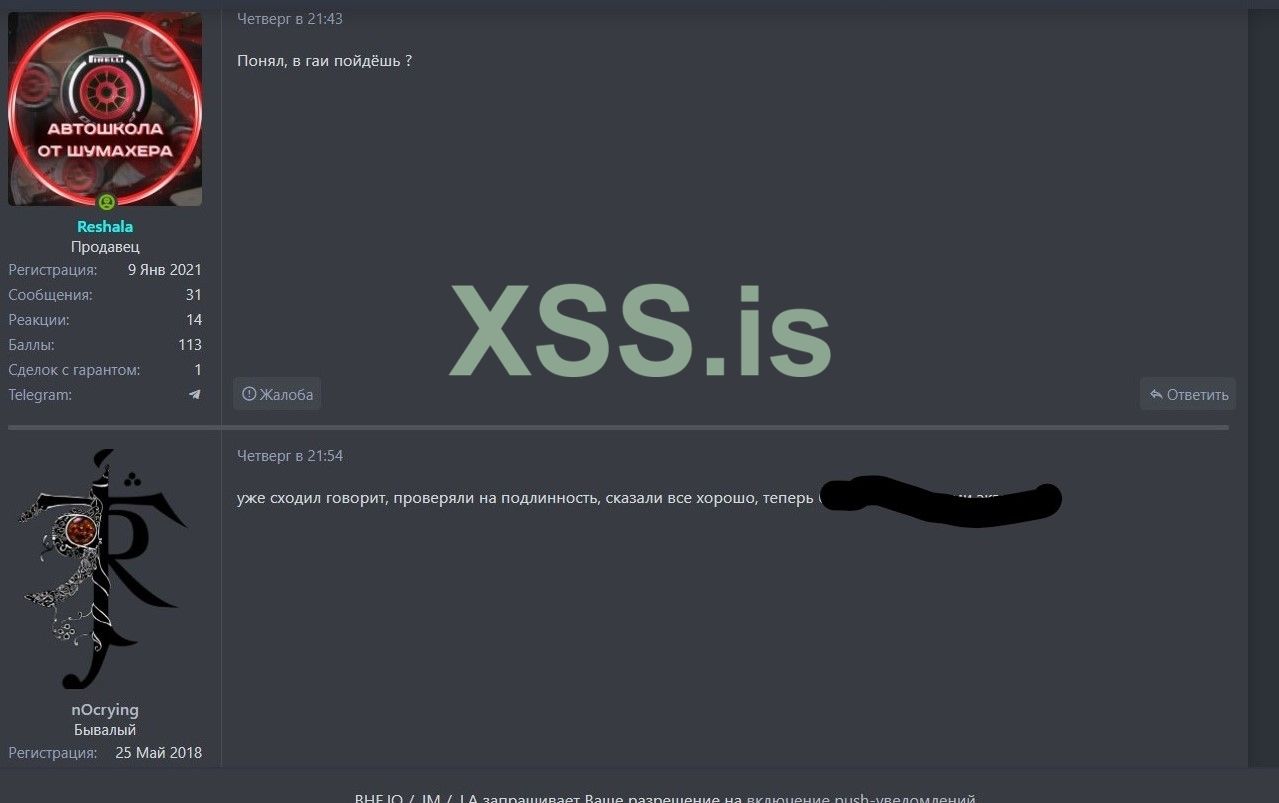
Task: Open the post timestamp Четверг в 21:43
Action: pos(290,18)
